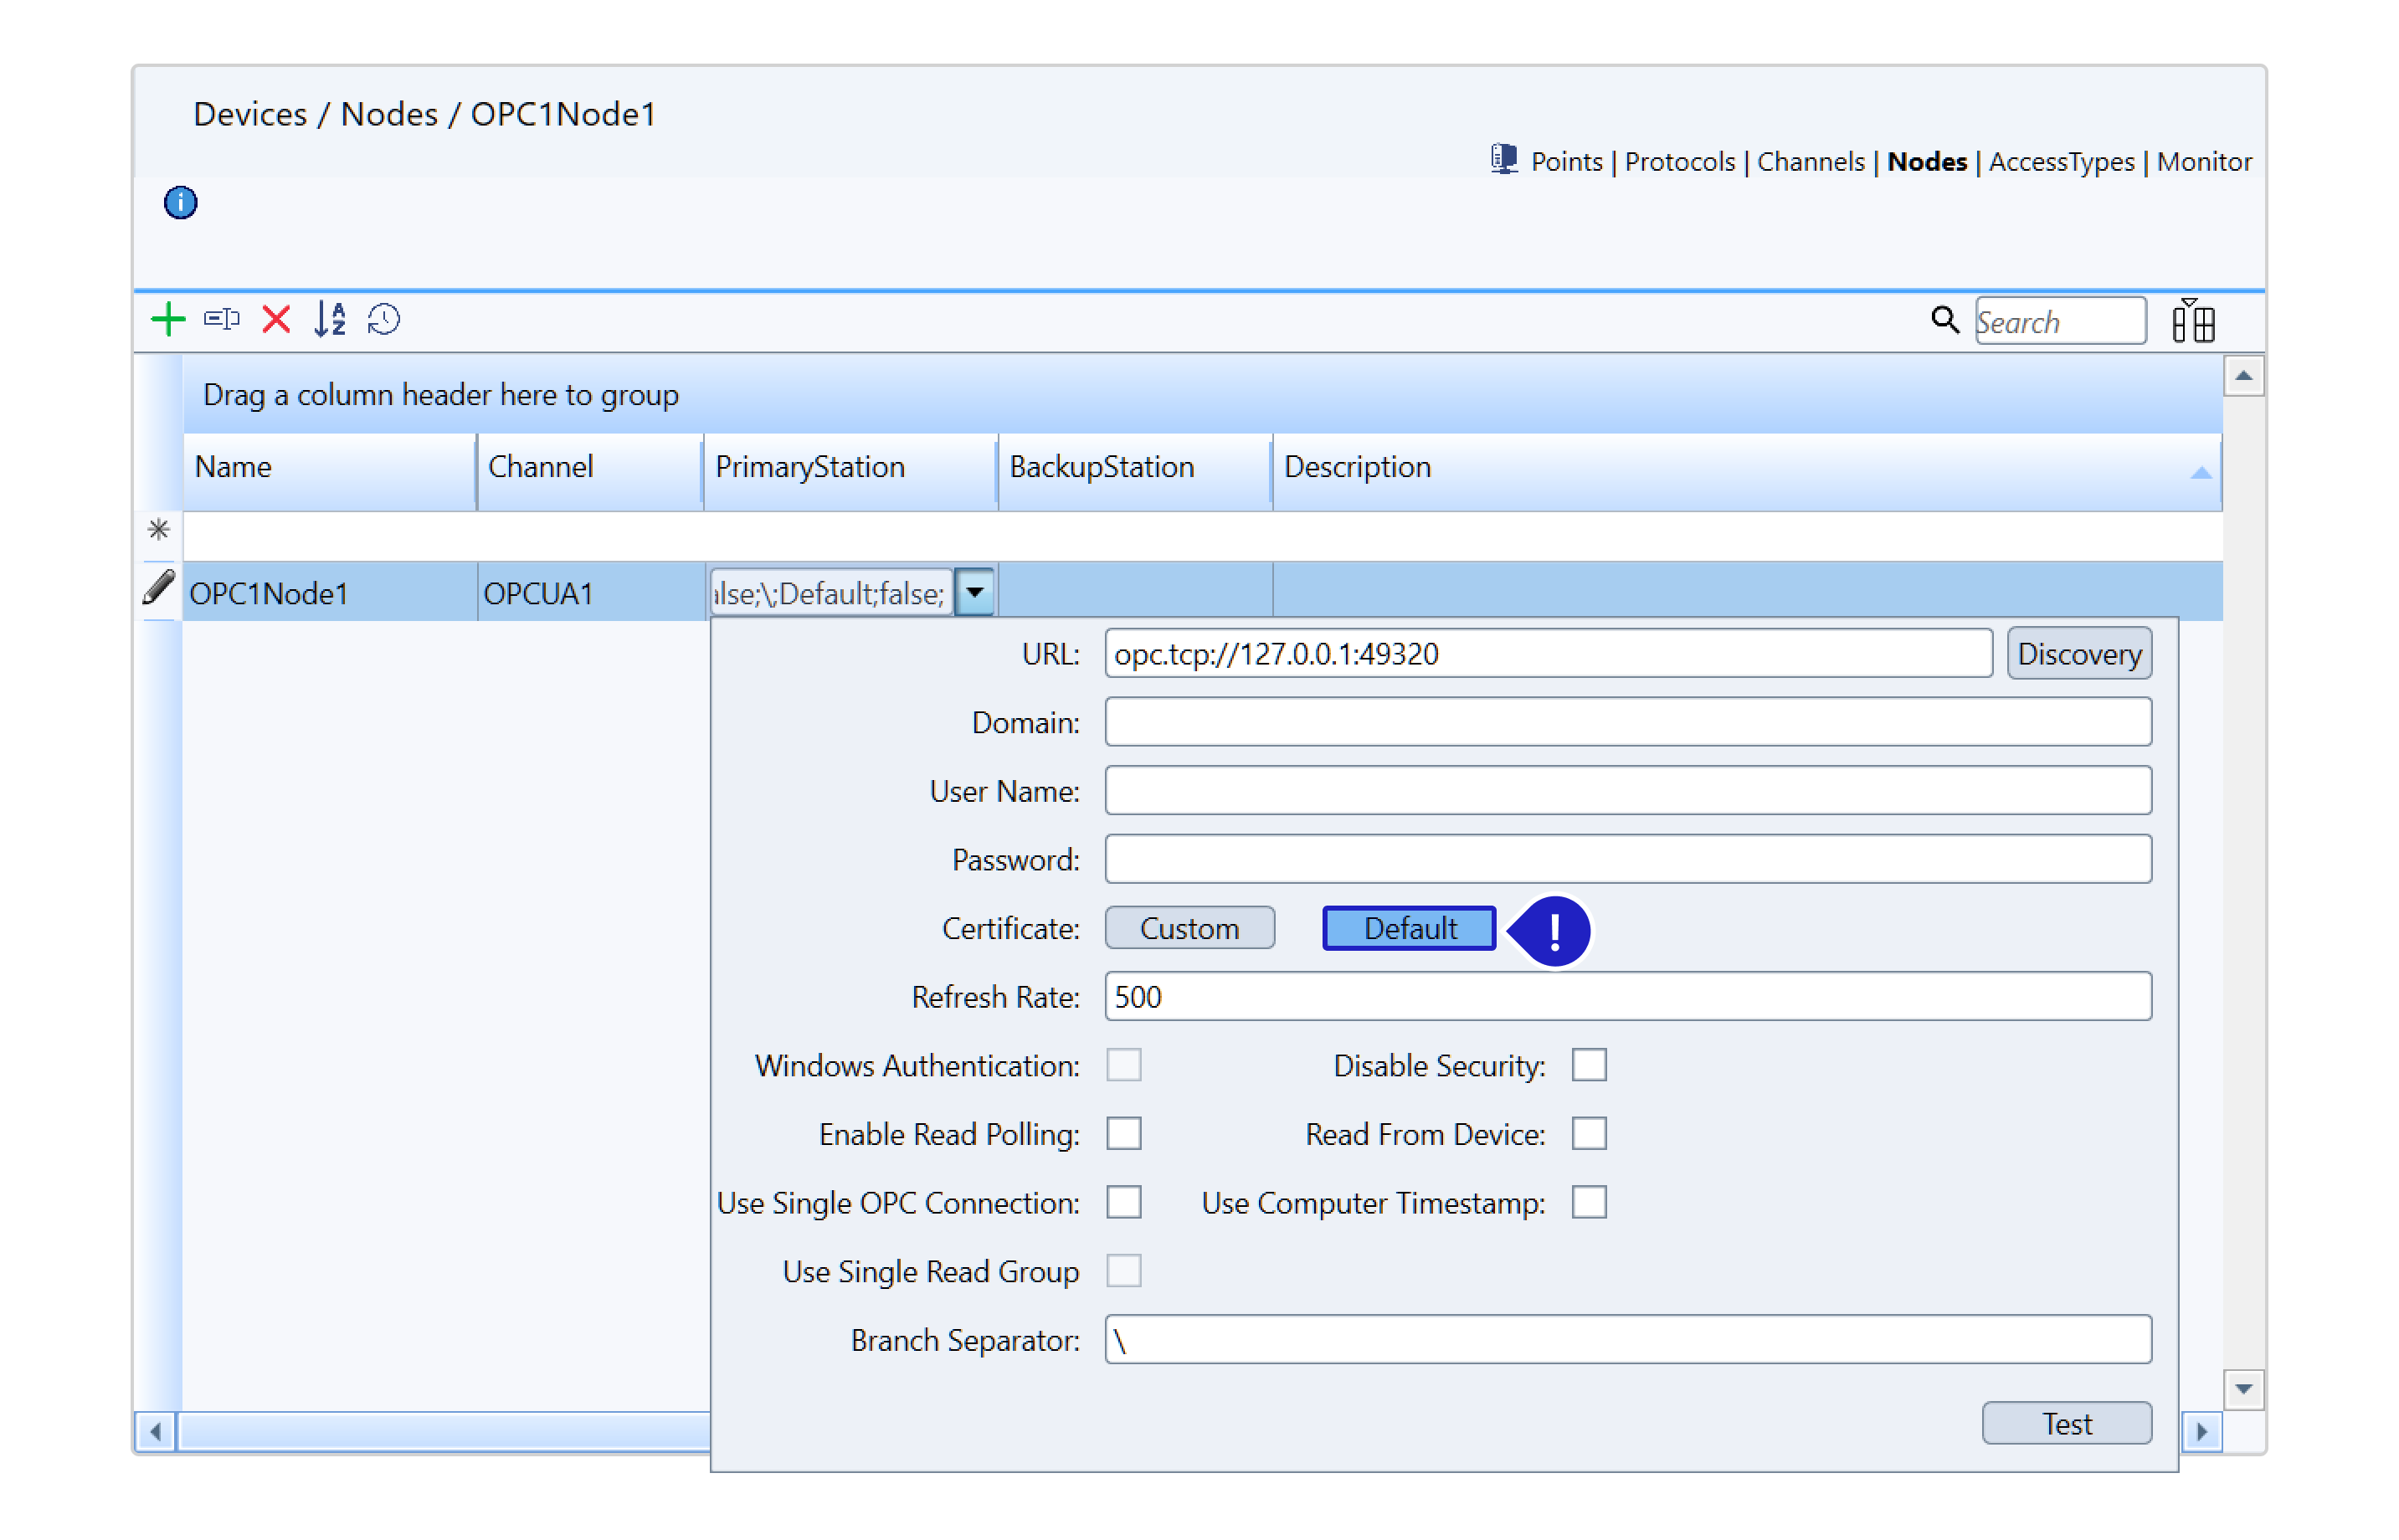Open the Protocols tab
The width and height of the screenshot is (2399, 1540).
coord(1679,162)
